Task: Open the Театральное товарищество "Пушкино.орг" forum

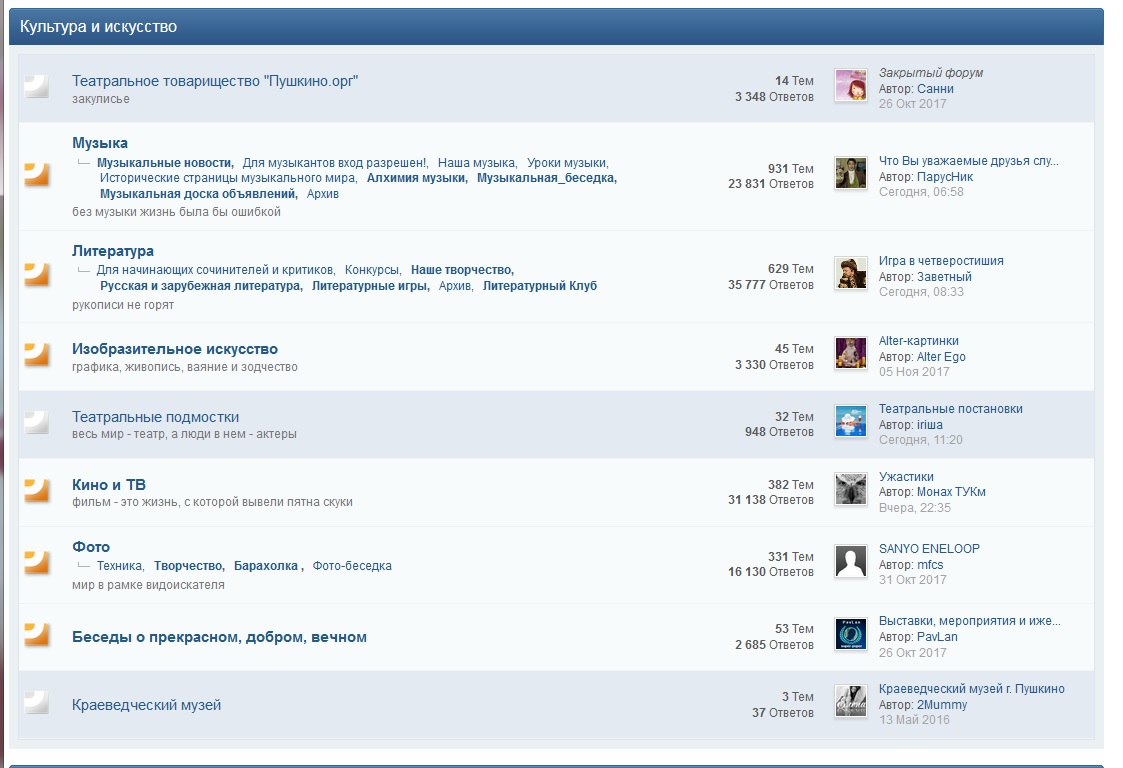Action: [x=215, y=81]
